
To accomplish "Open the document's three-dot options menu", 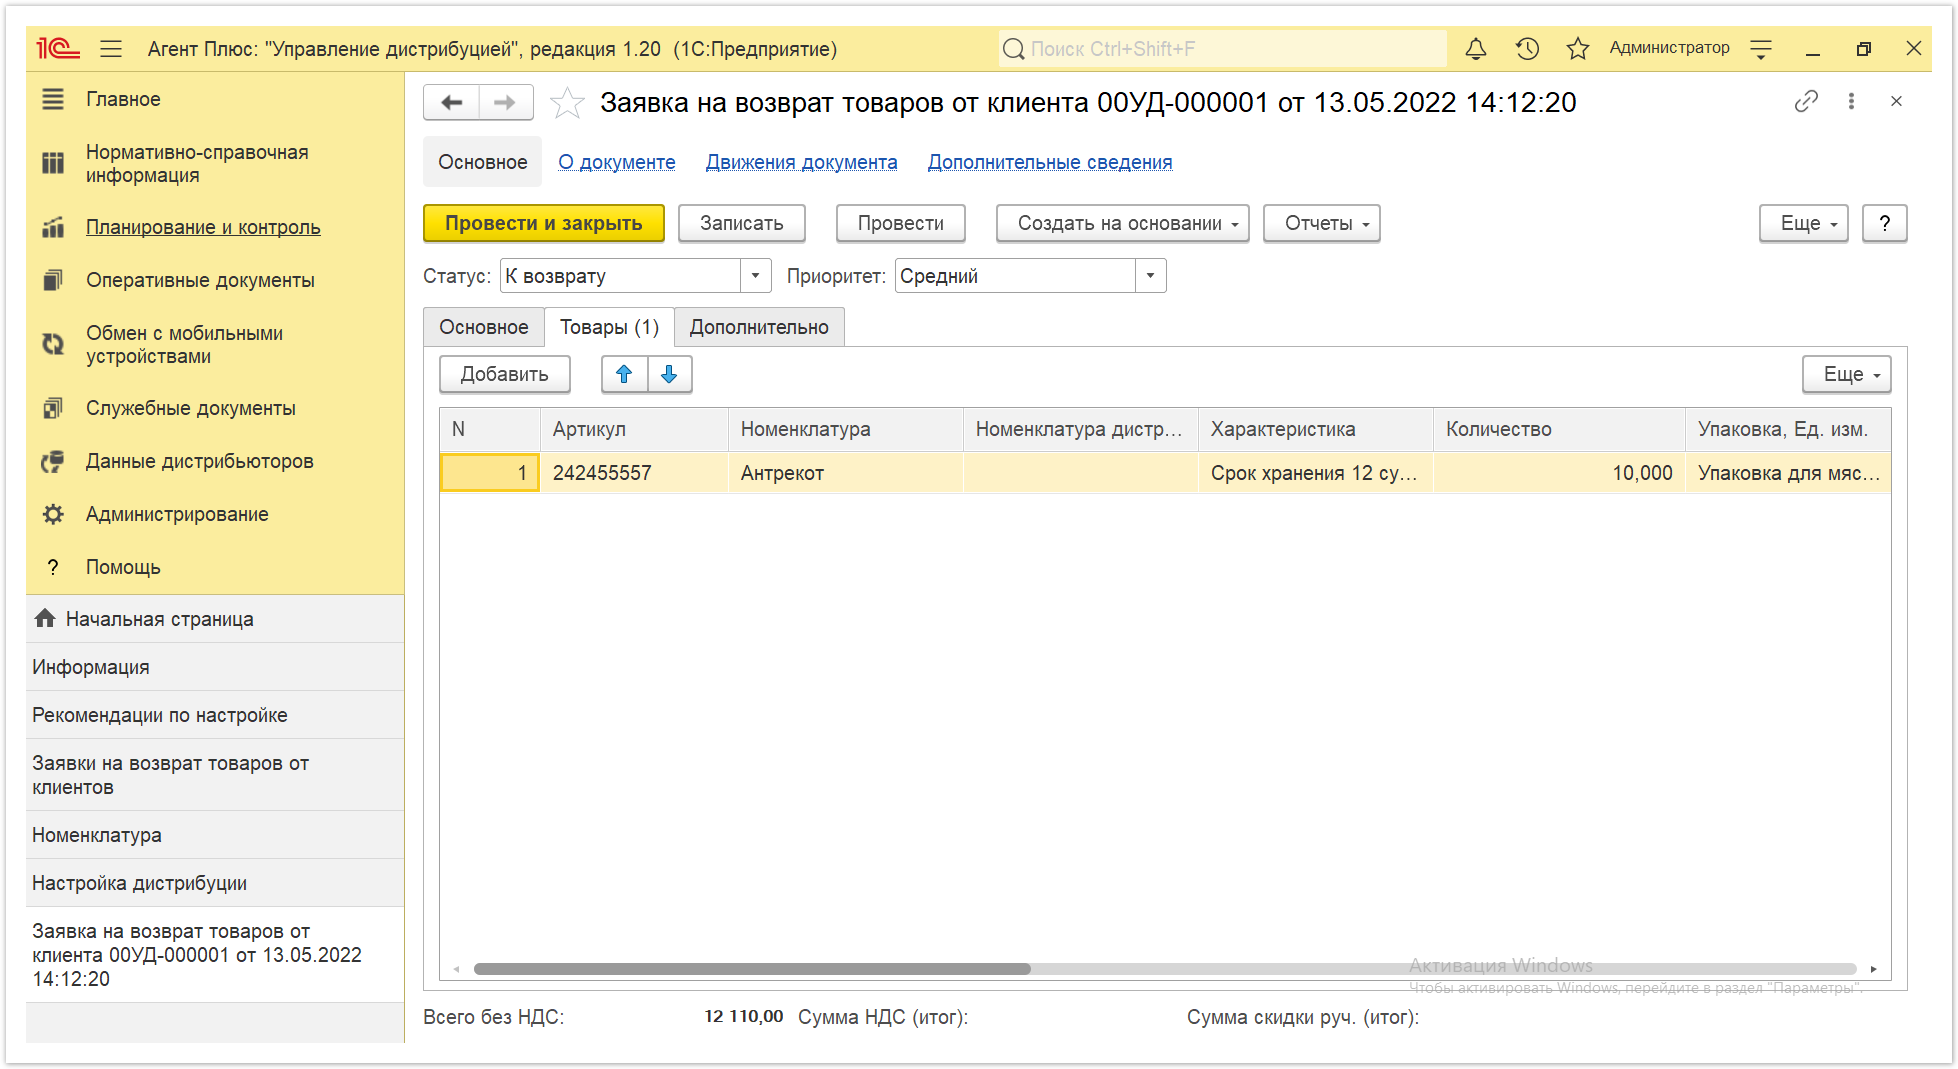I will coord(1851,101).
